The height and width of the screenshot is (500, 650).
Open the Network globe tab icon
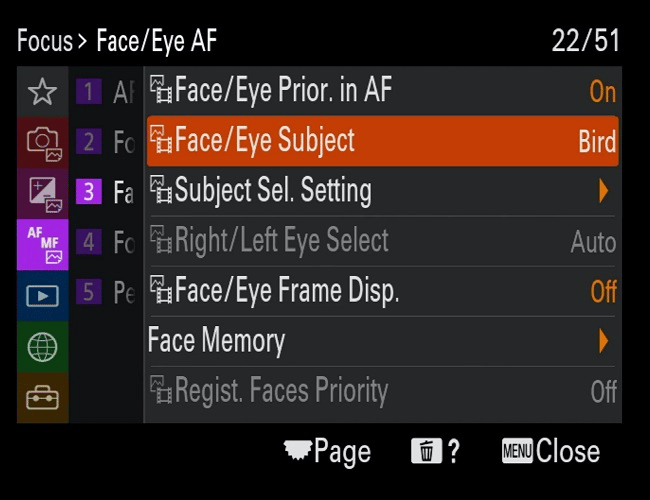[x=42, y=347]
